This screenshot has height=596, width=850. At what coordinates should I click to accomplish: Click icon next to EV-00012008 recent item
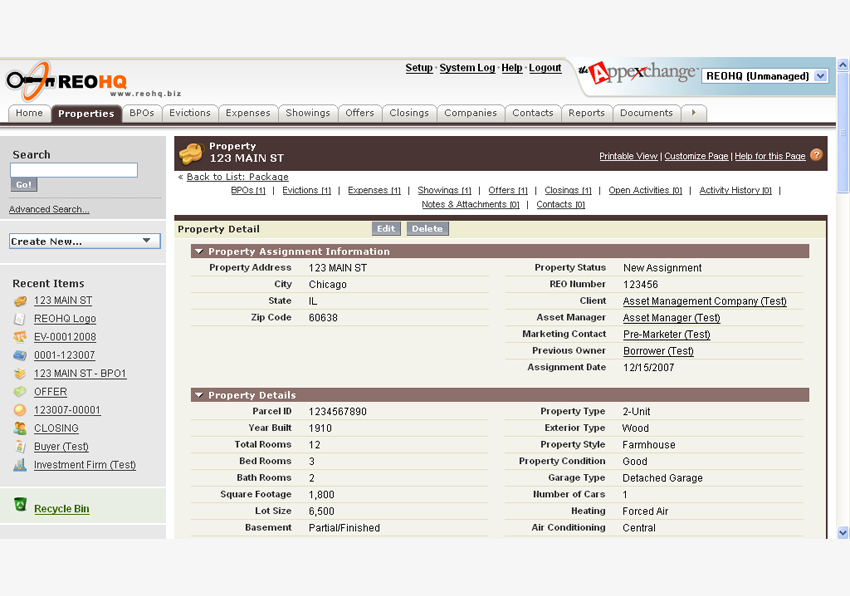point(20,337)
